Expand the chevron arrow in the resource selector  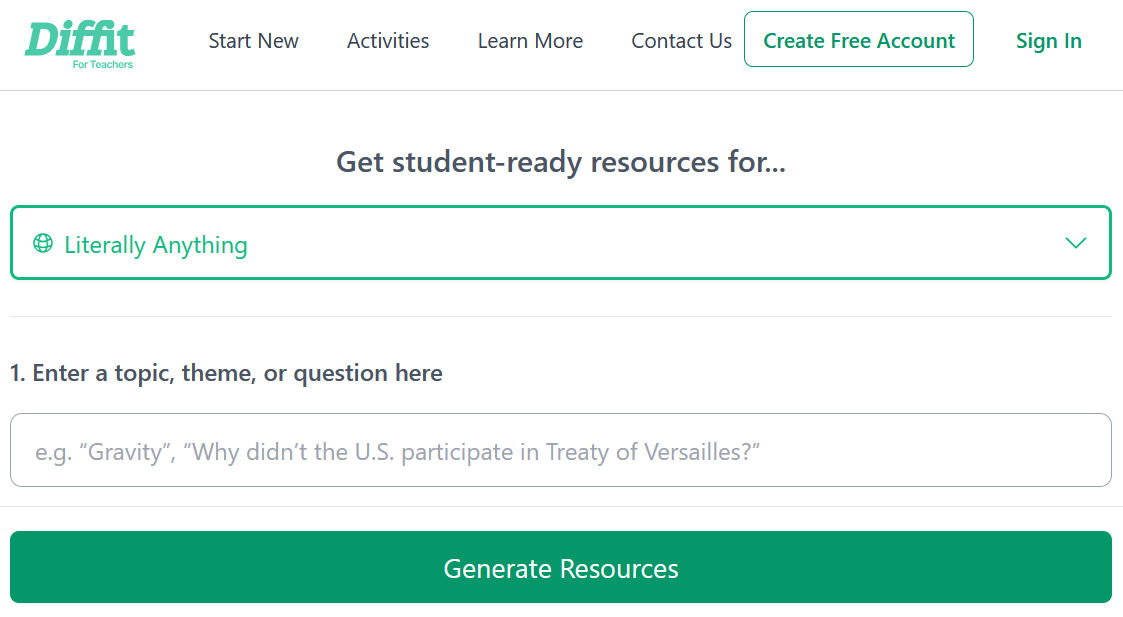click(x=1075, y=243)
